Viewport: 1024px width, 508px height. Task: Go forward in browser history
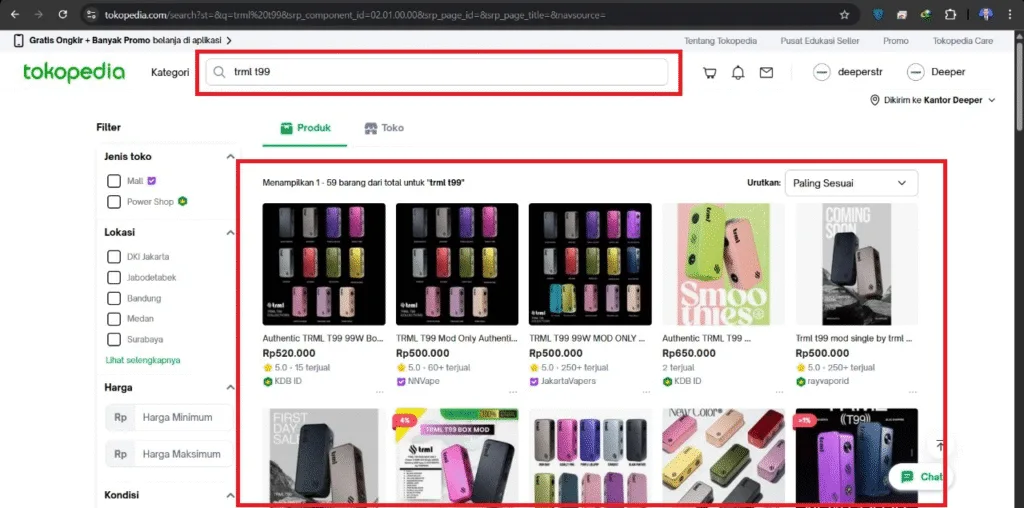(39, 14)
